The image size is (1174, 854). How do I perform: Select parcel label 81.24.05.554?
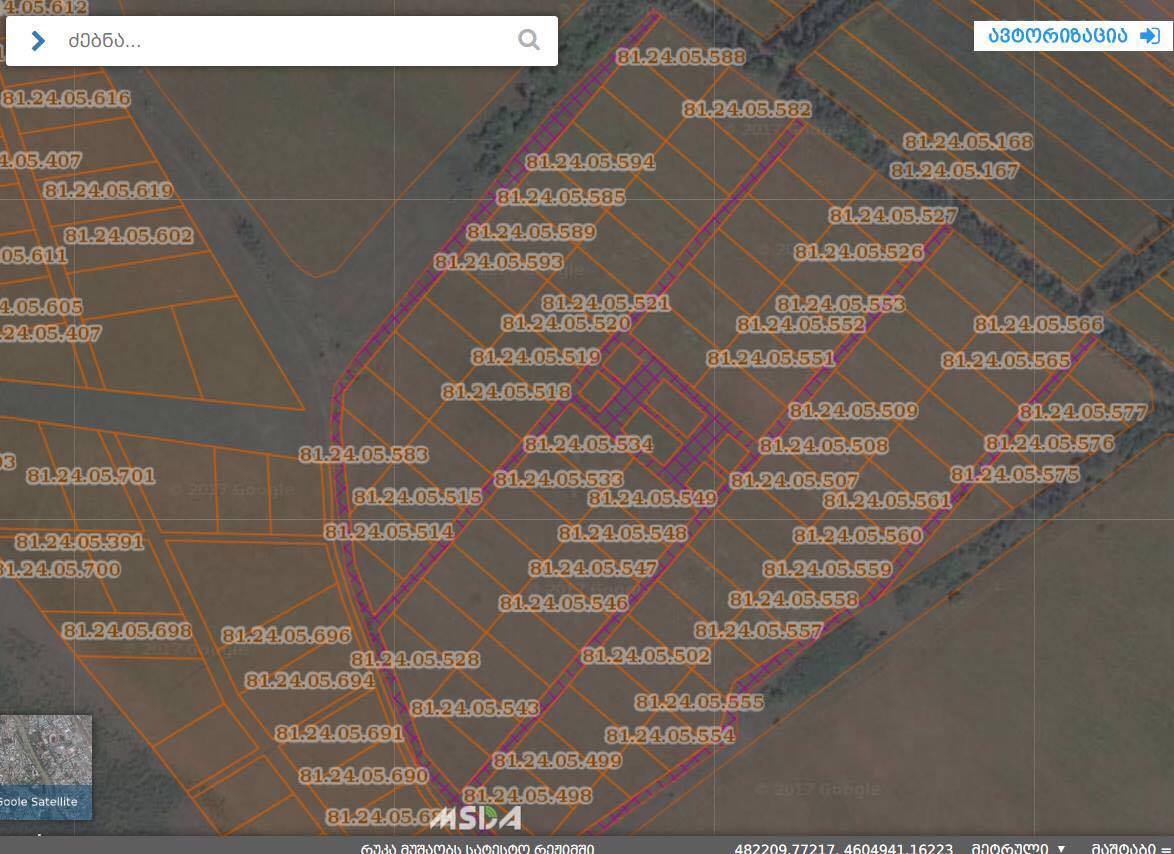(669, 736)
